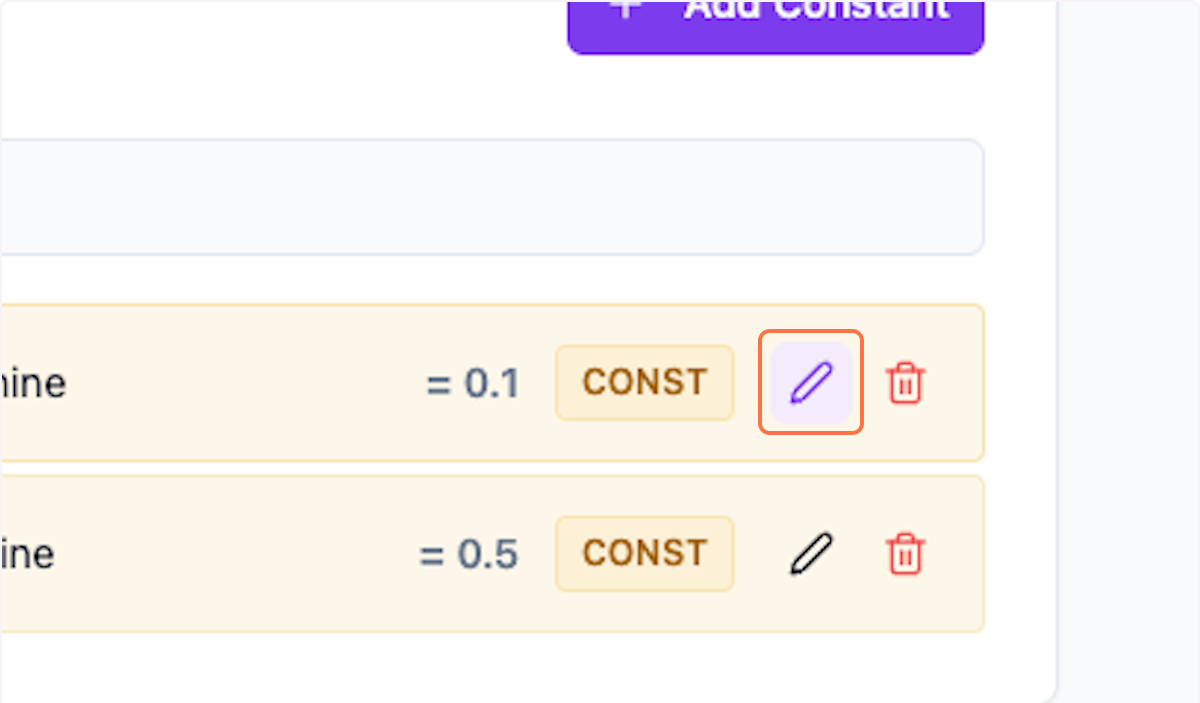Toggle the CONST badge on the 0.5 row

pos(644,553)
